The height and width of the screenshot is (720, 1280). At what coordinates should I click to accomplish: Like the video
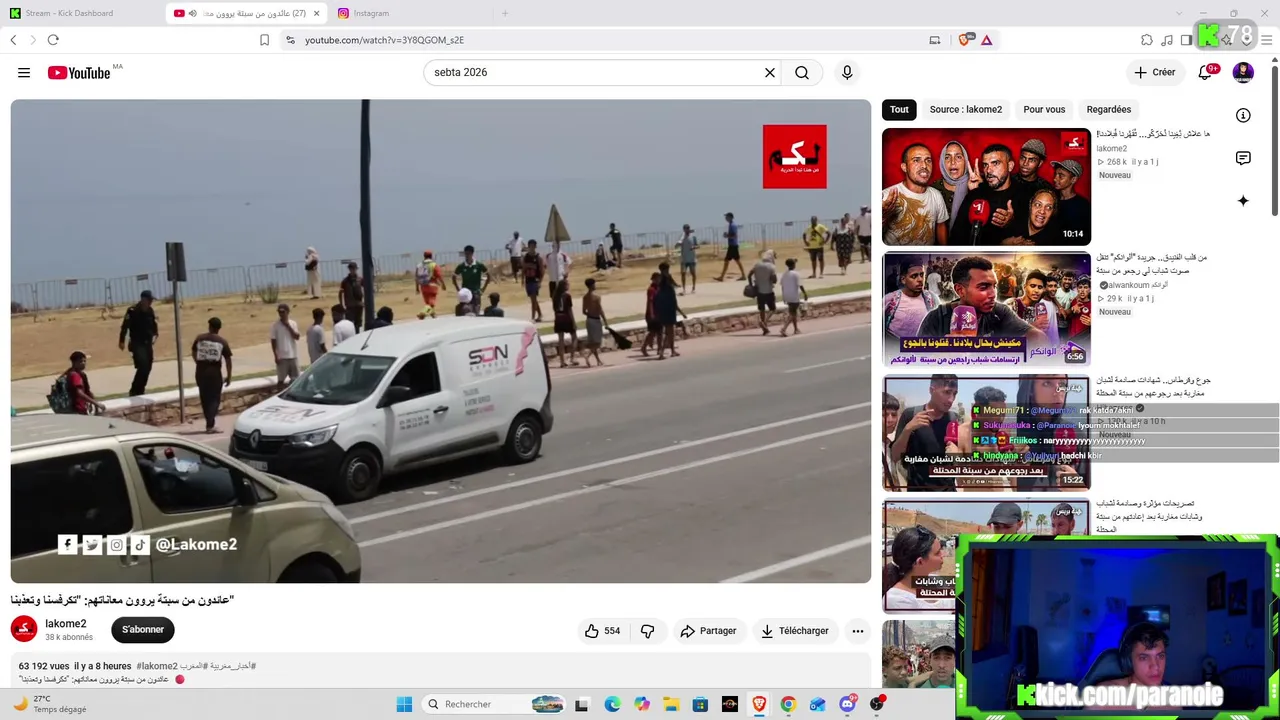pos(602,631)
